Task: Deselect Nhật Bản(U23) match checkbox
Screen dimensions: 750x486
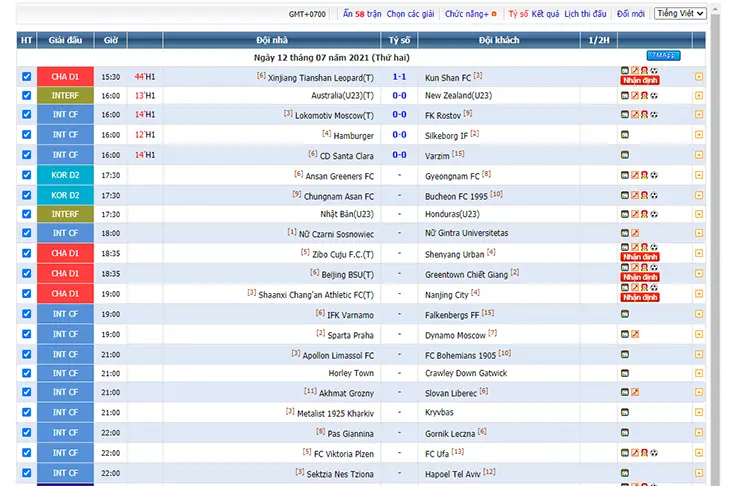Action: click(27, 214)
